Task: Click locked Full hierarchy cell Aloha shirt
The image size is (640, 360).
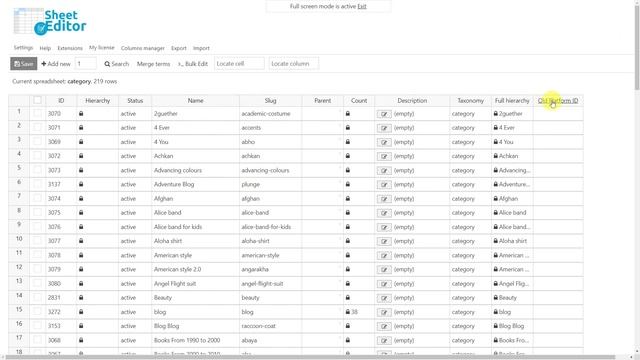Action: pos(512,241)
